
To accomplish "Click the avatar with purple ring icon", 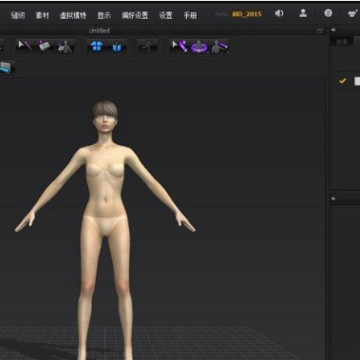I will tap(199, 47).
